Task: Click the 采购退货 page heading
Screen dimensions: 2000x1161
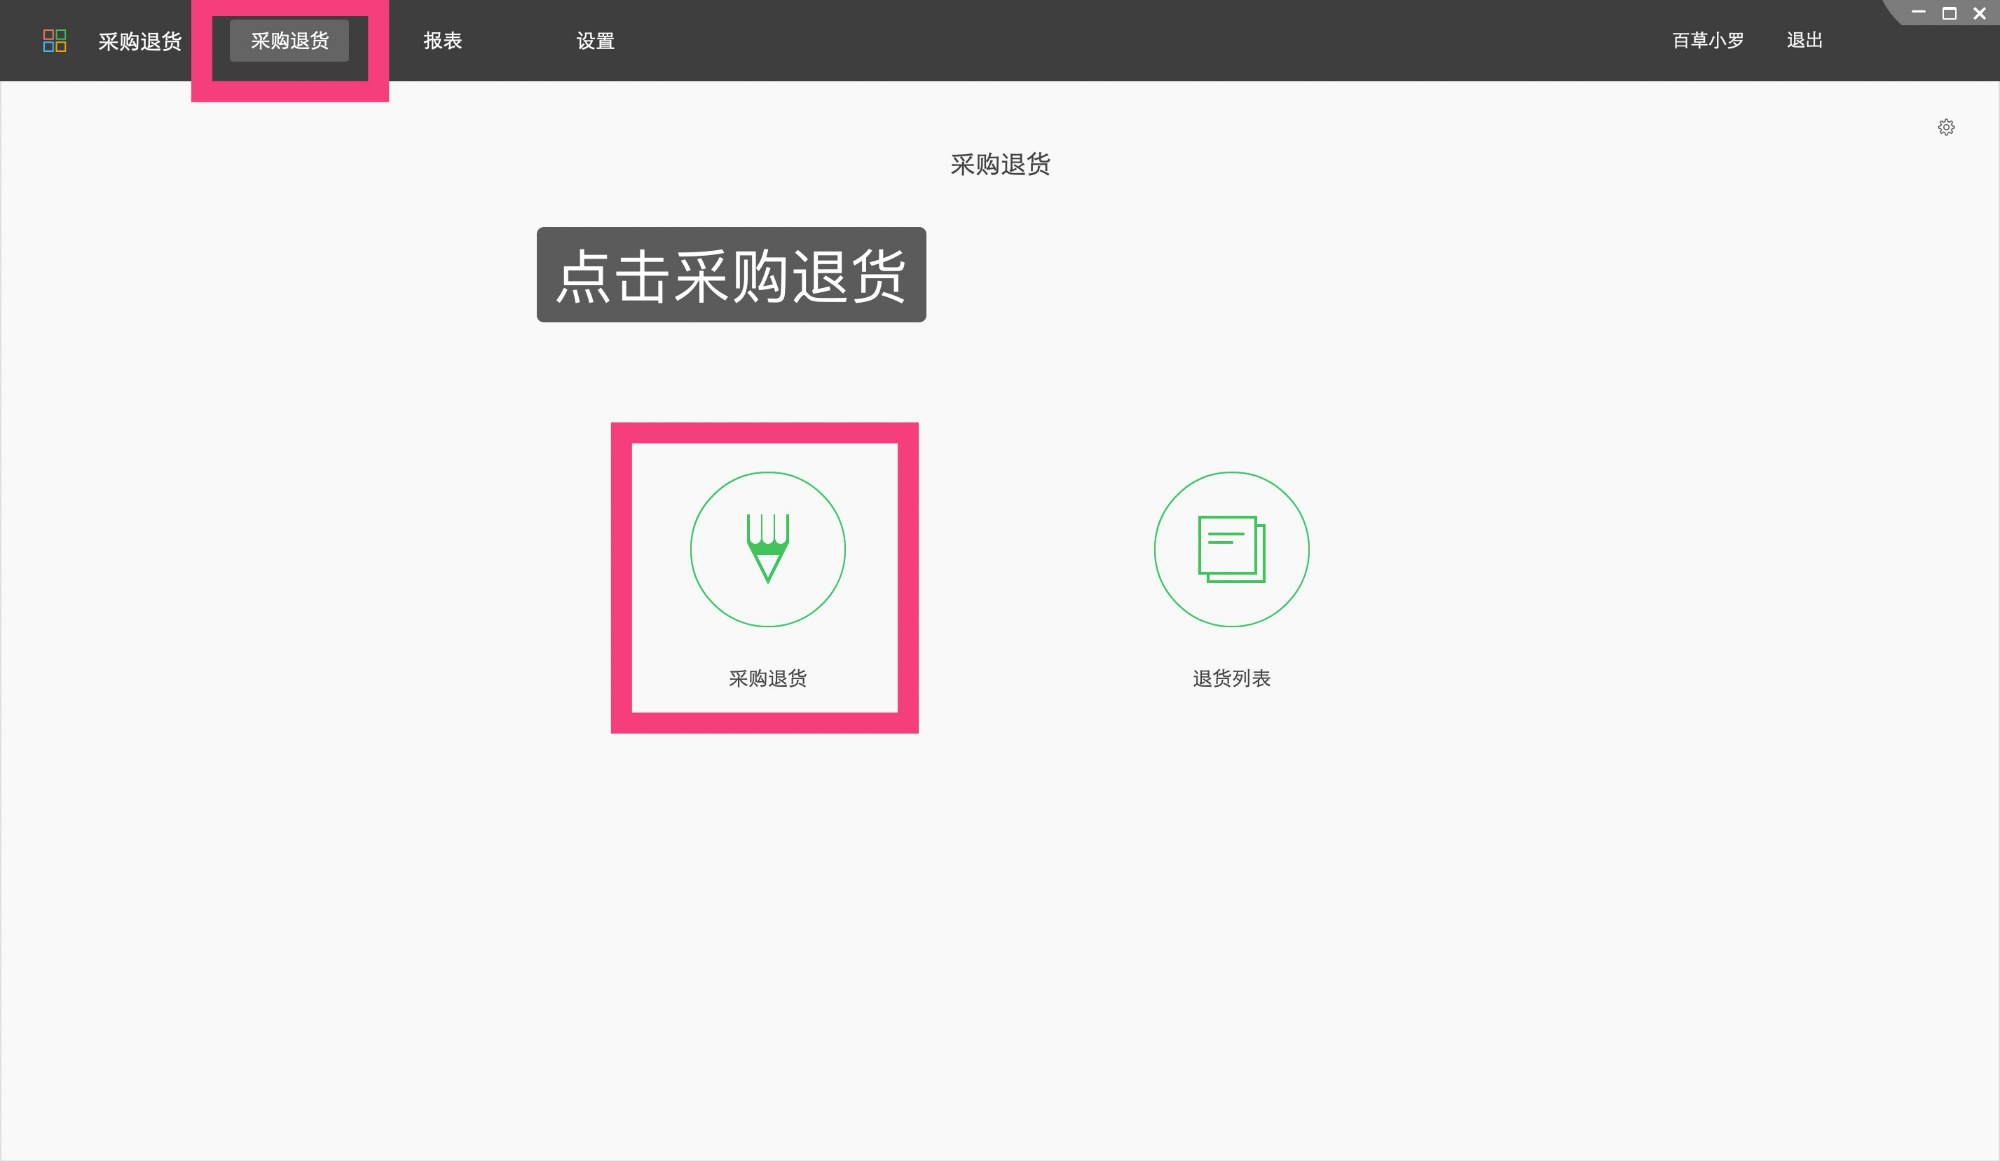Action: coord(1000,164)
